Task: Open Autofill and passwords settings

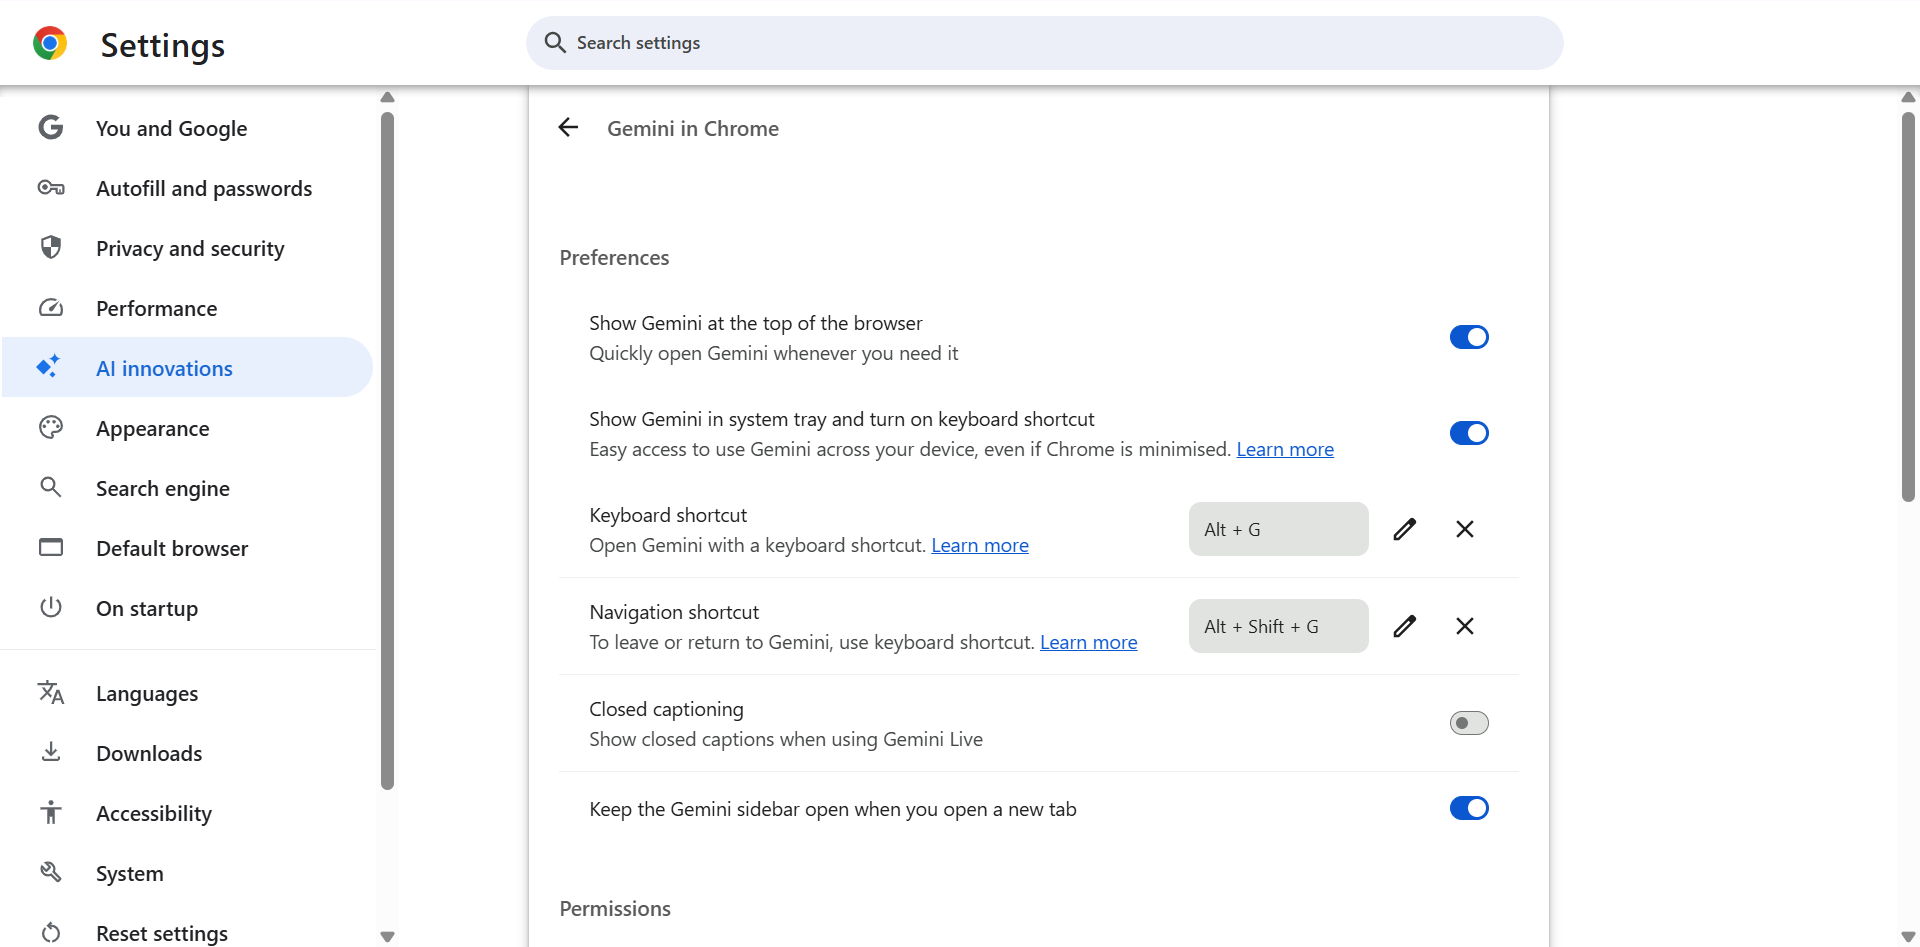Action: pyautogui.click(x=188, y=188)
